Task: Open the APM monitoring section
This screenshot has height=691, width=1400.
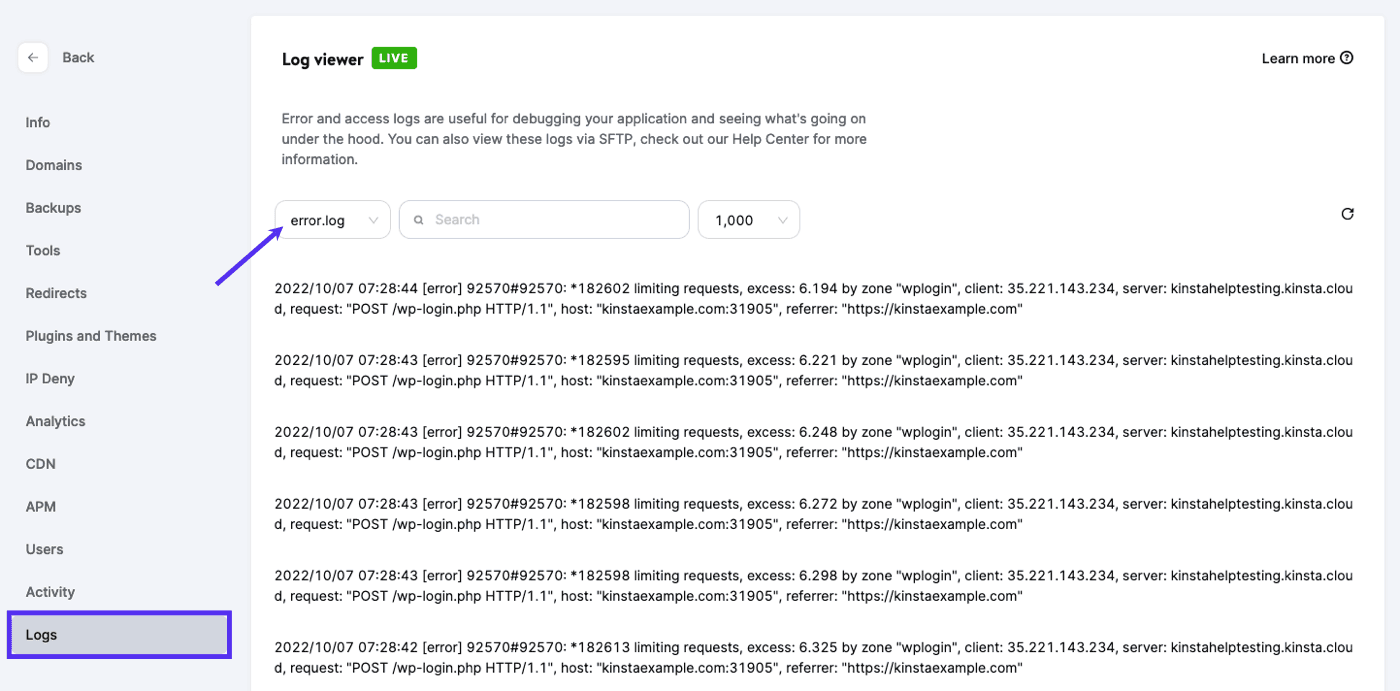Action: [41, 506]
